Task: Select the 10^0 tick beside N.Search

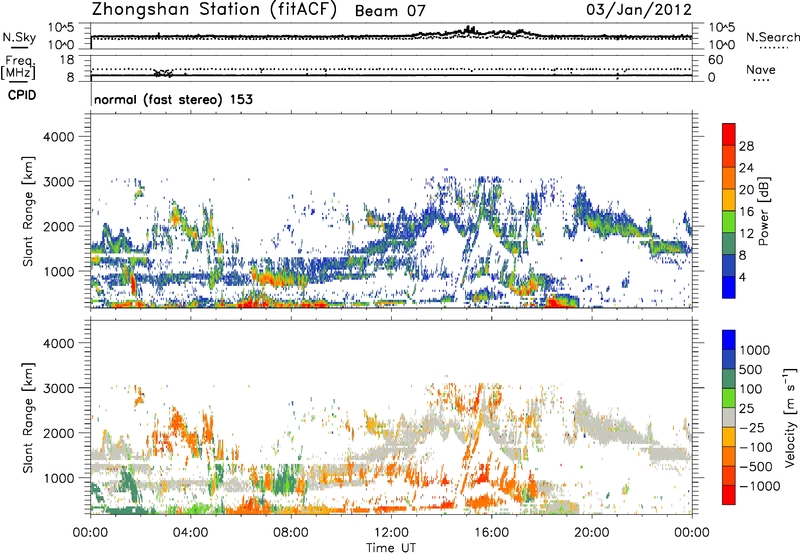Action: tap(722, 45)
